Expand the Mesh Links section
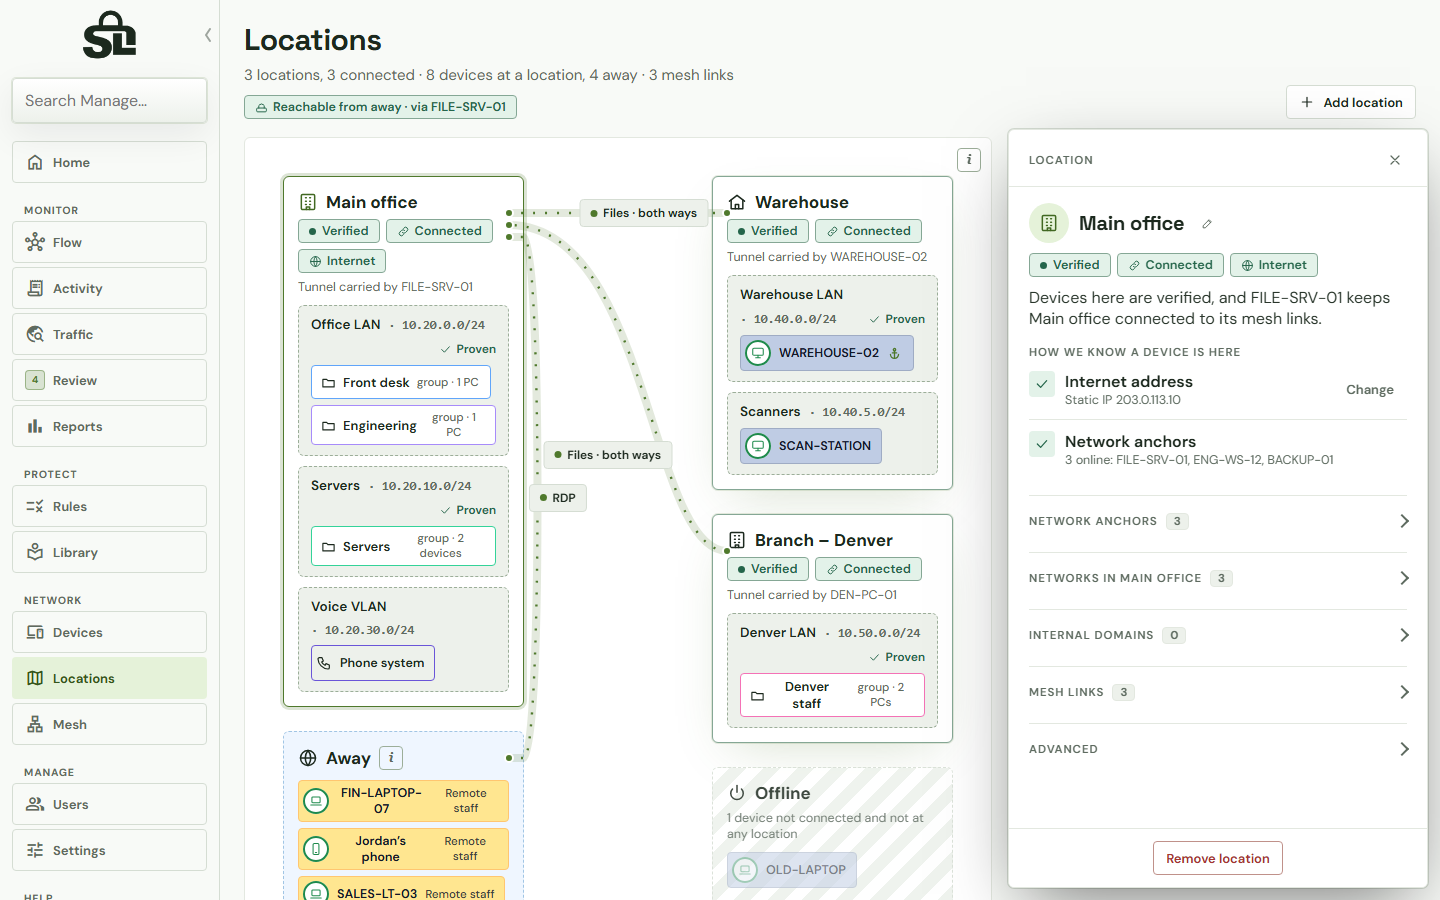The width and height of the screenshot is (1440, 900). point(1218,692)
